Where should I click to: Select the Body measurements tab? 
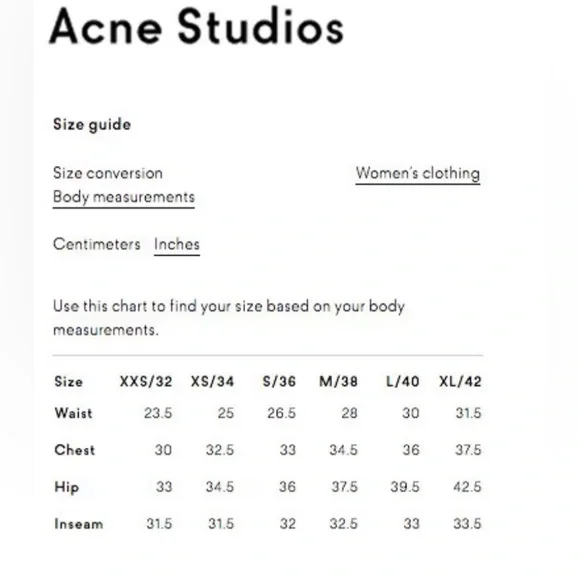click(x=124, y=198)
